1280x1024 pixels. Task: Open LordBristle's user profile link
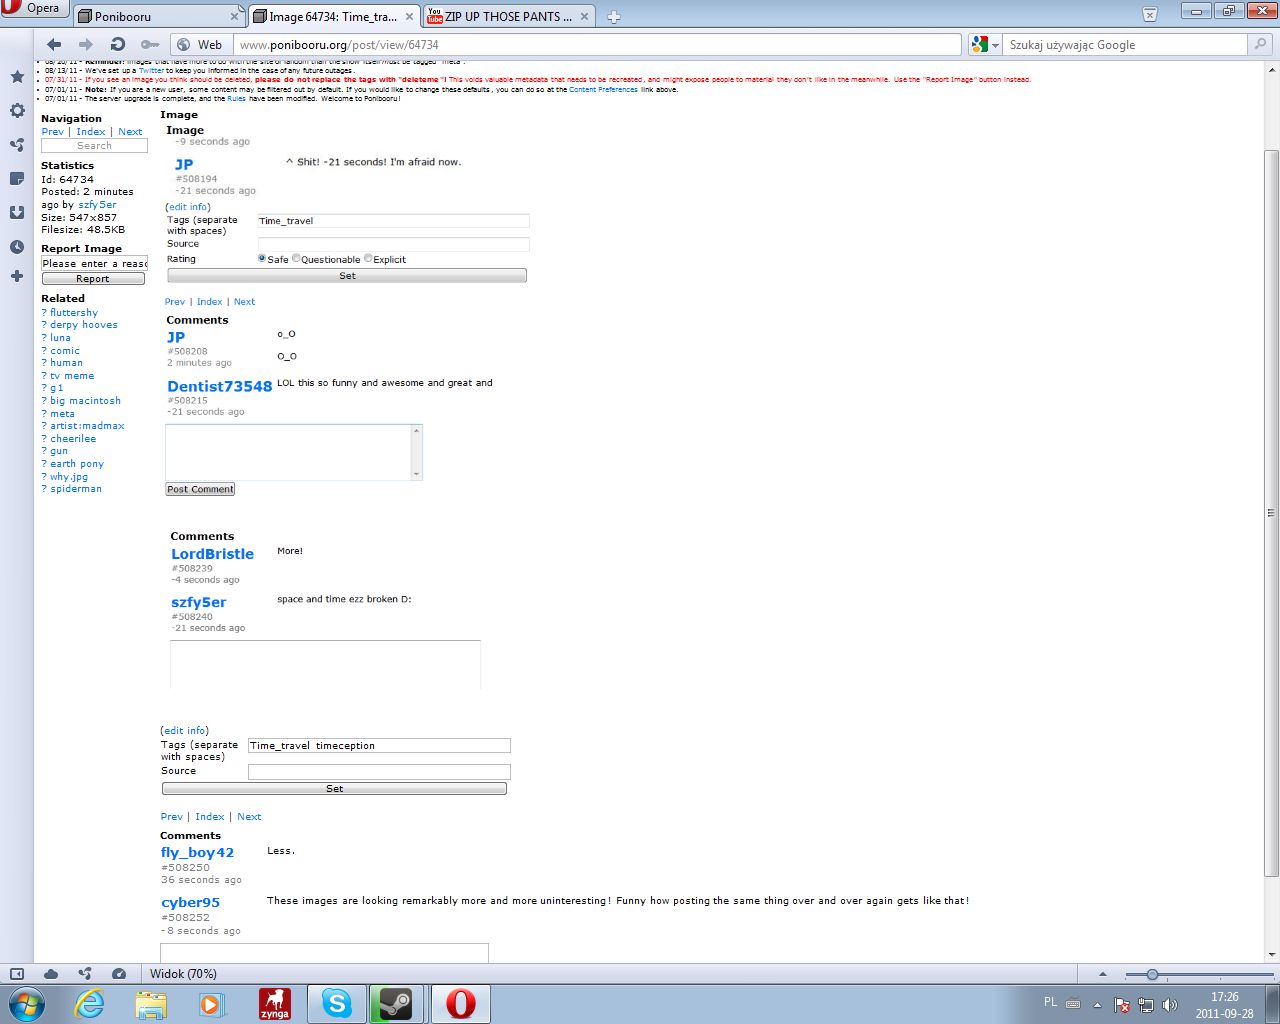(212, 554)
